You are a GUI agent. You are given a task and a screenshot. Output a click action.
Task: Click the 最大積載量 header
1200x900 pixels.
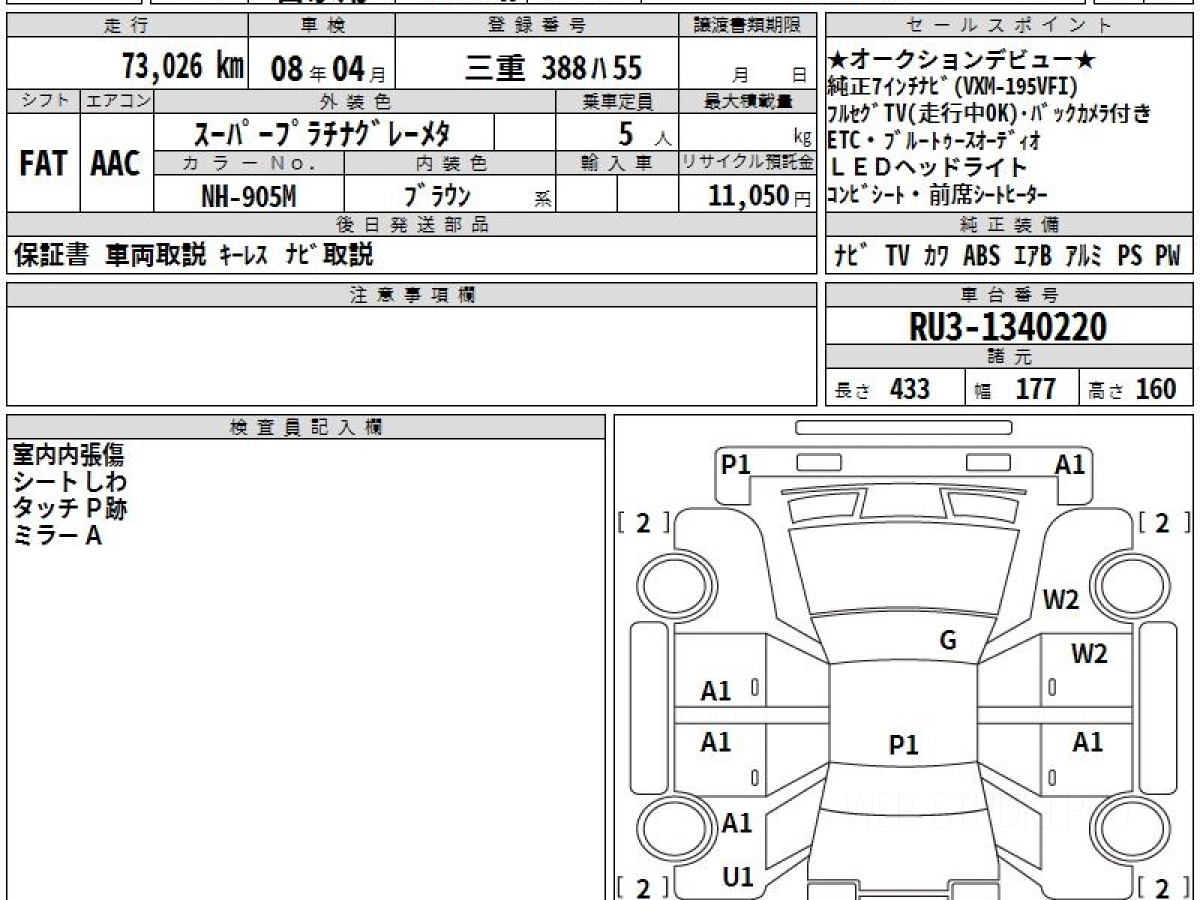click(748, 101)
